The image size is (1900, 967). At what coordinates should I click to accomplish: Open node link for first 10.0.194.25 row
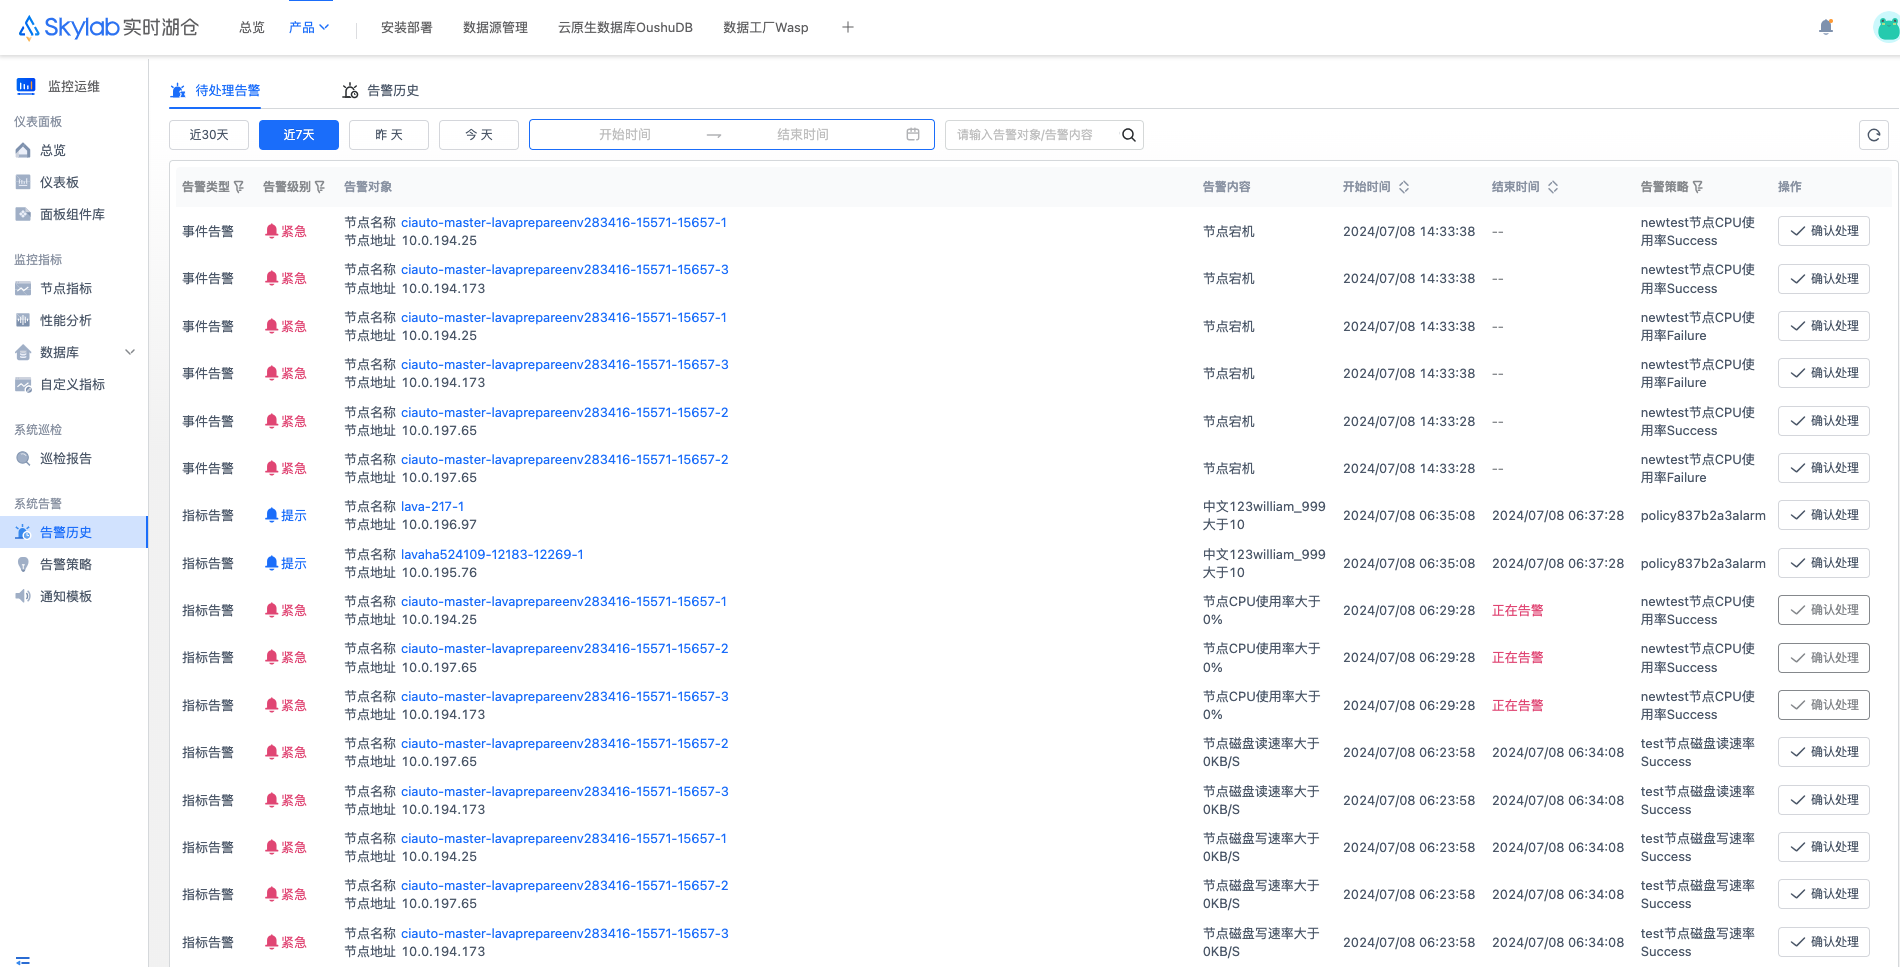point(564,222)
